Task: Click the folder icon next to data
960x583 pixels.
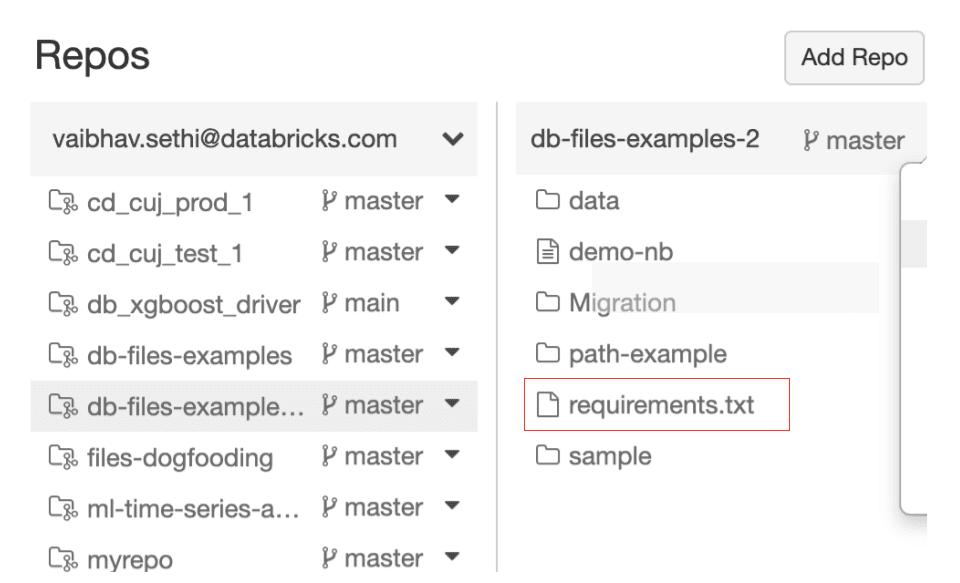Action: (x=547, y=201)
